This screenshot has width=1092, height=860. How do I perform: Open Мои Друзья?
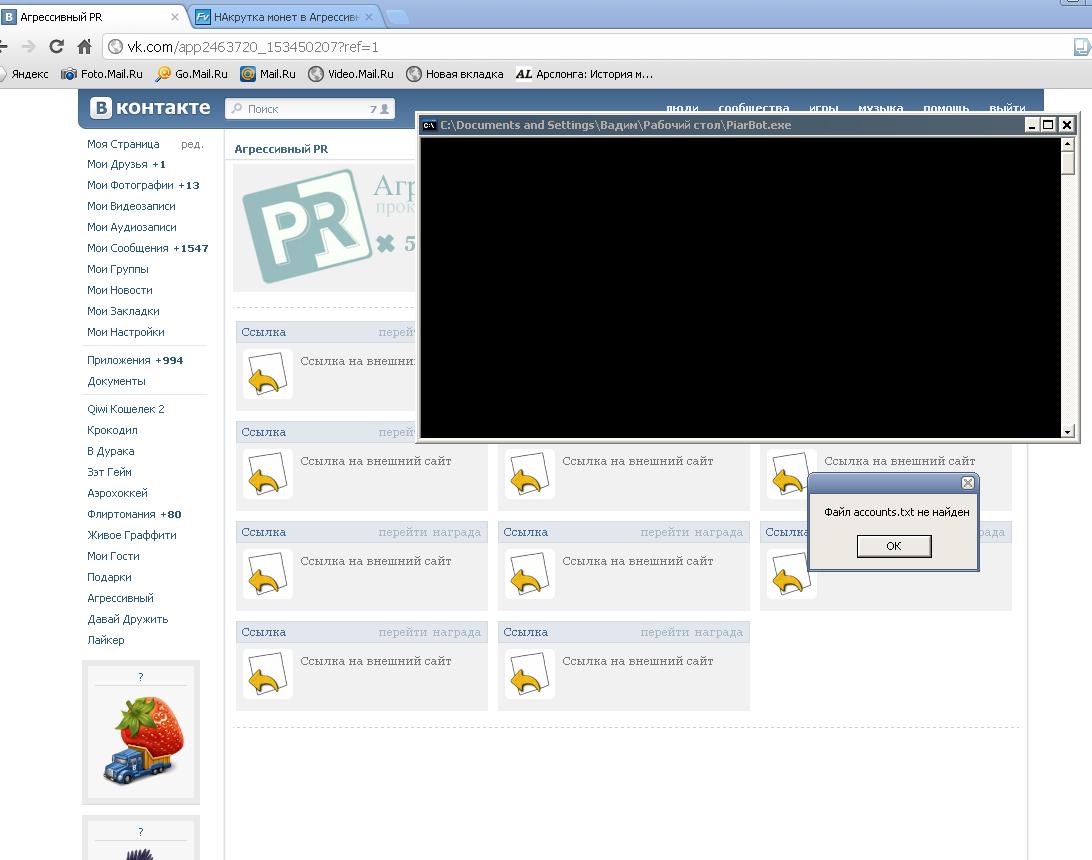click(126, 164)
